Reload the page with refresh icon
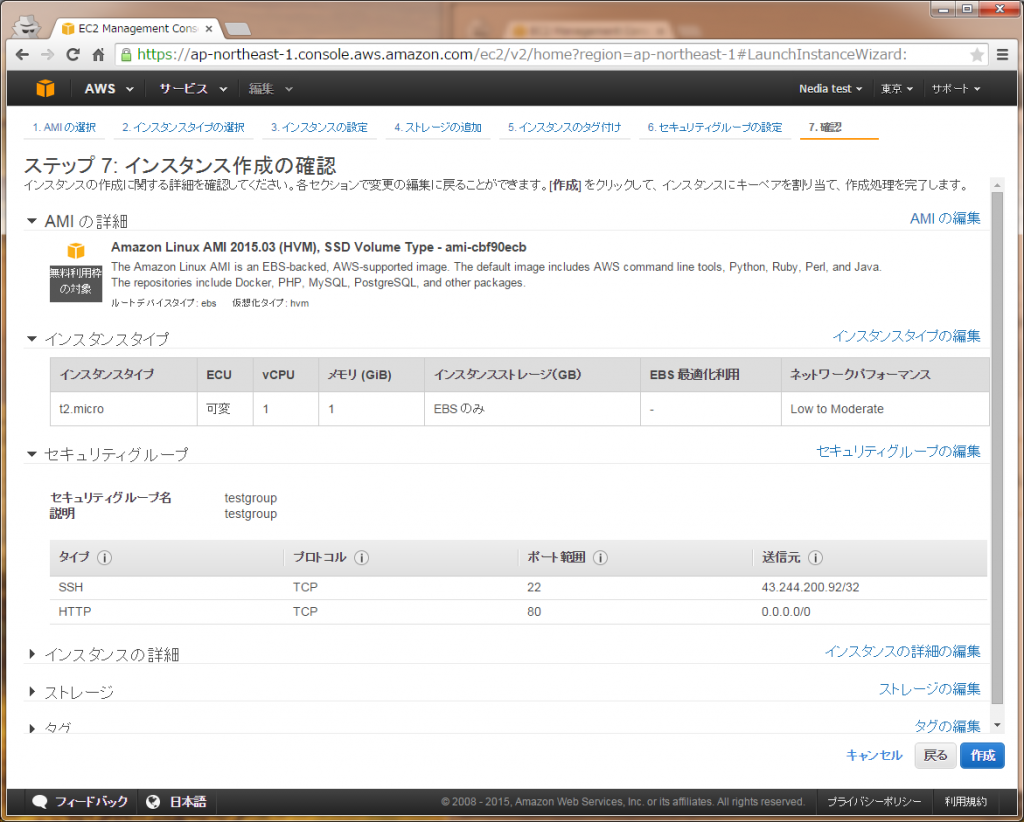This screenshot has width=1024, height=822. (73, 55)
